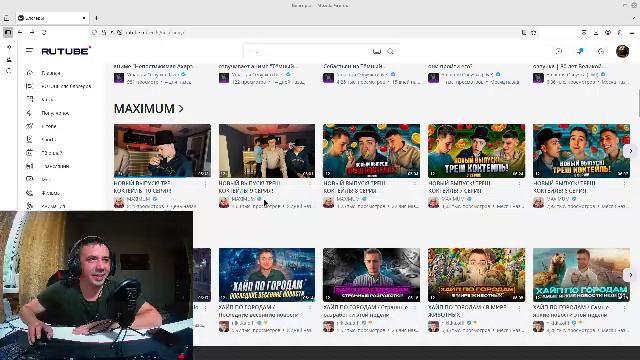Open thumbnail with three people at bar
This screenshot has width=640, height=360.
pos(267,151)
